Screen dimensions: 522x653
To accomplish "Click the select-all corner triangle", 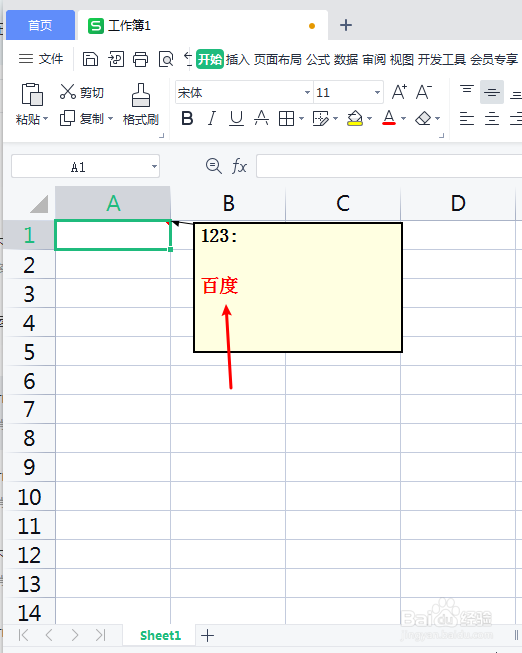I will 39,204.
